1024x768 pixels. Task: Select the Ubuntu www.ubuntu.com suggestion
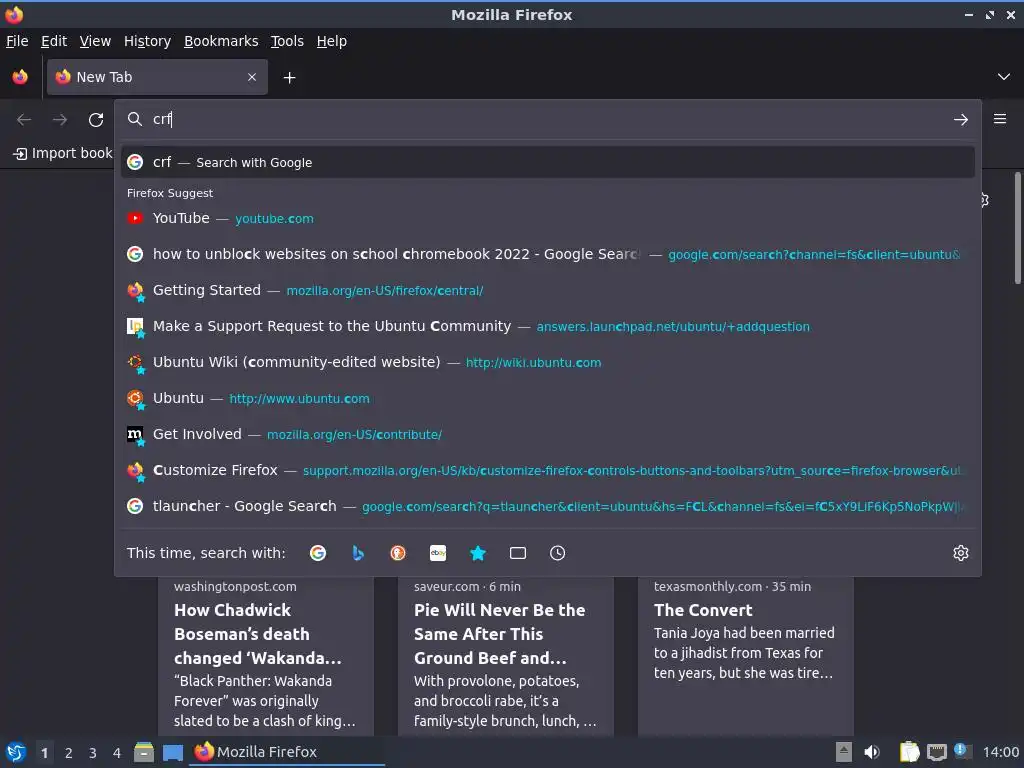click(x=547, y=398)
